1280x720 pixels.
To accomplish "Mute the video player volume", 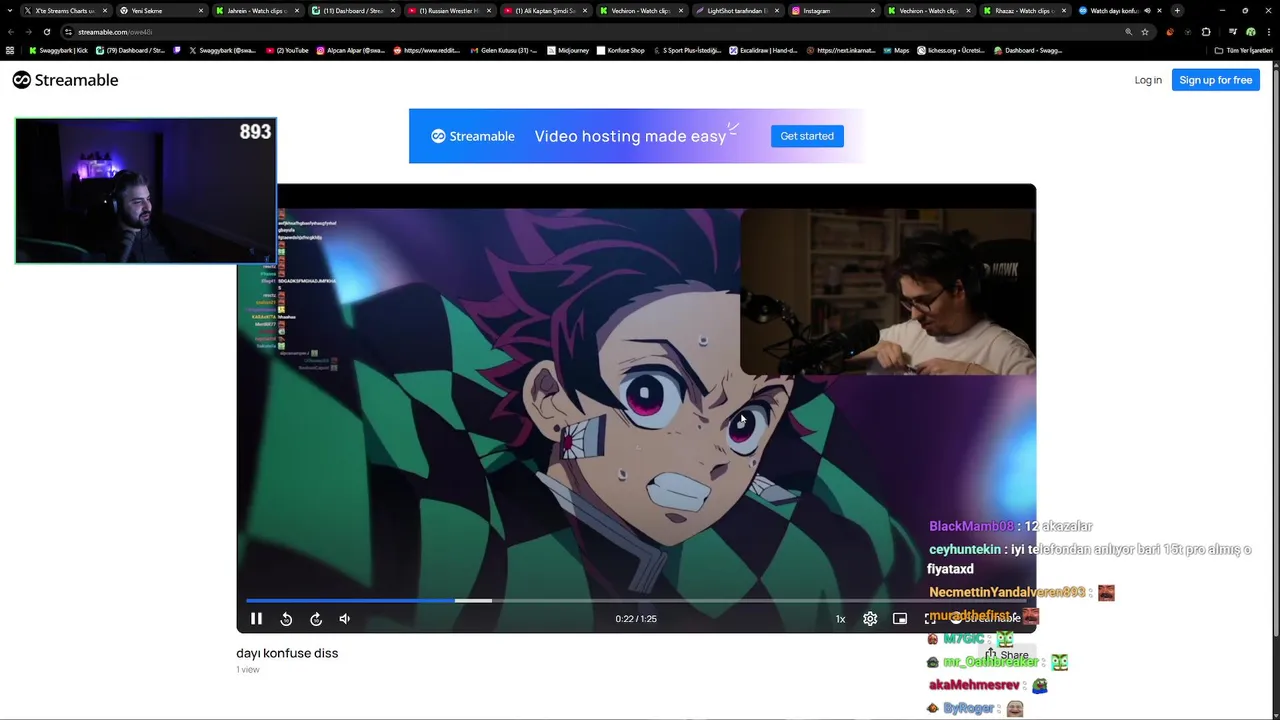I will [x=345, y=619].
